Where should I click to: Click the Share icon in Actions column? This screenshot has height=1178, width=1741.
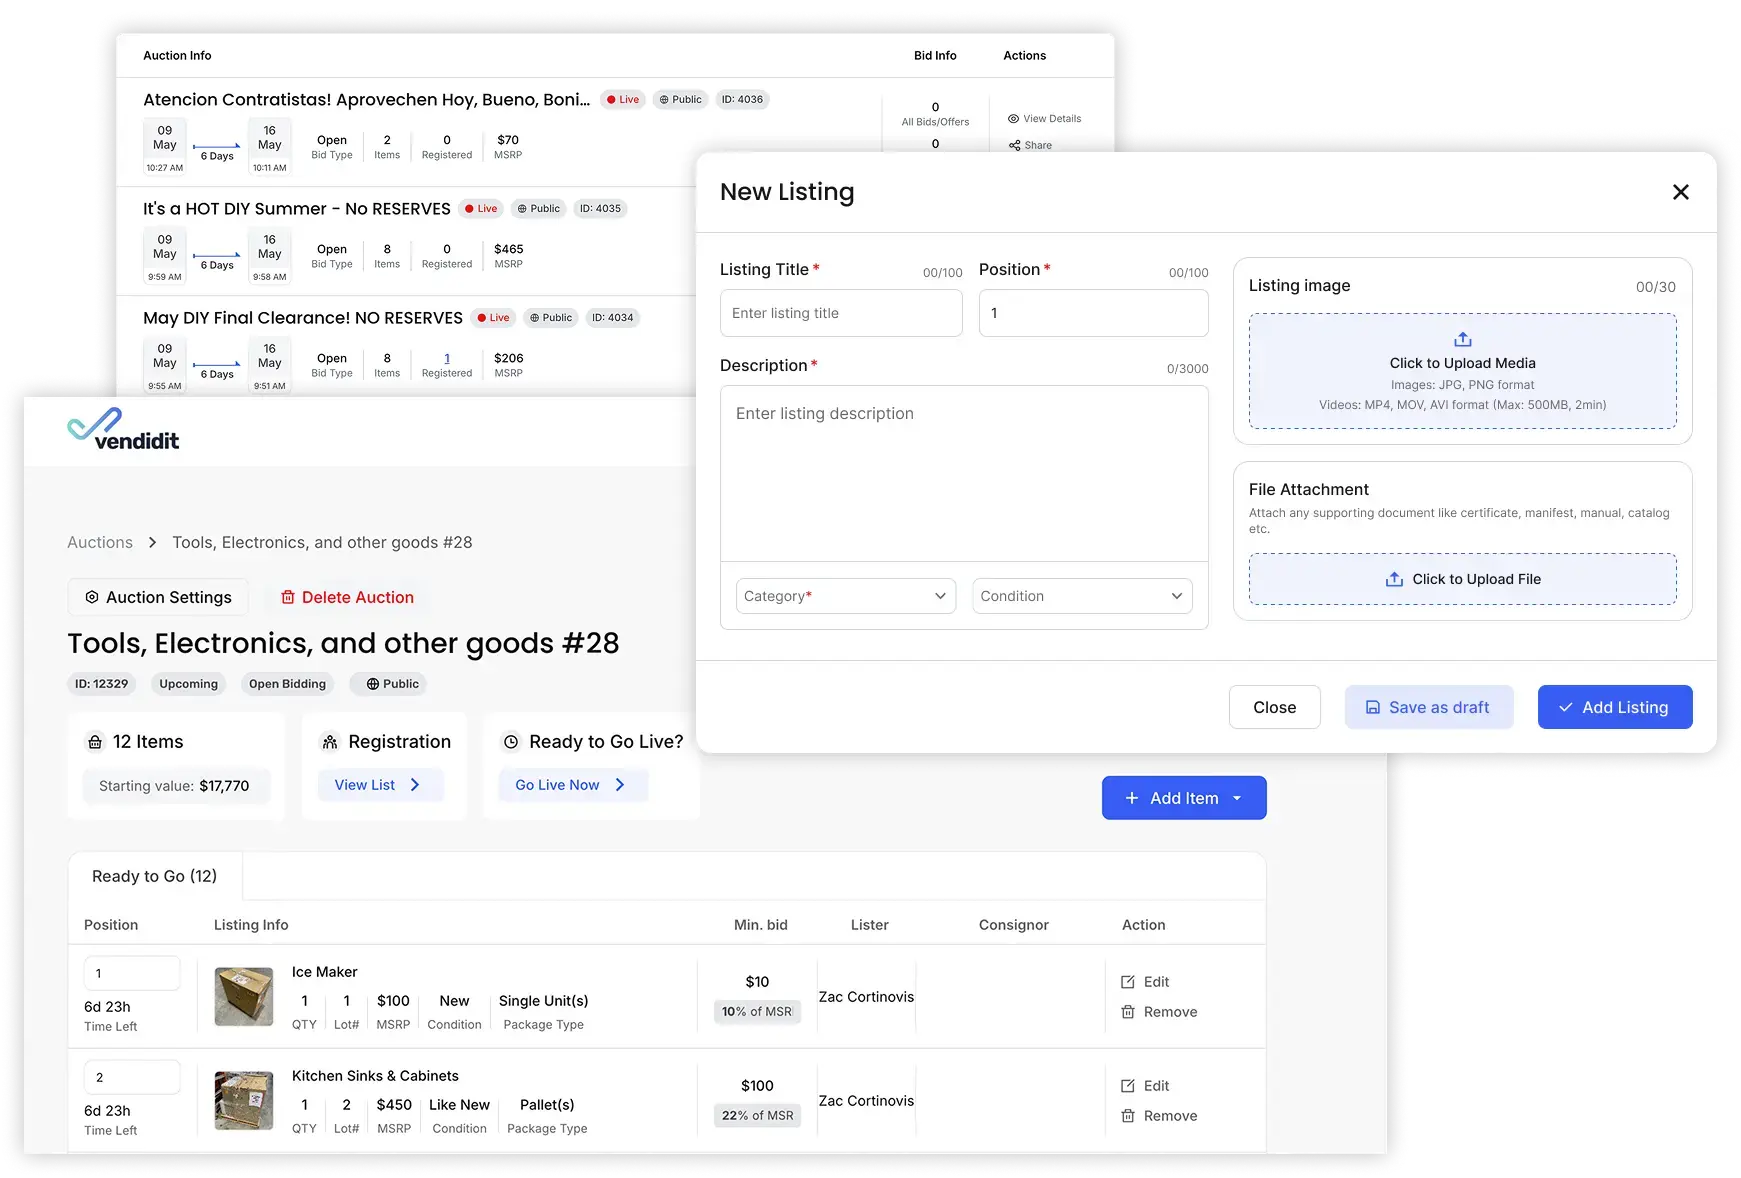1014,146
